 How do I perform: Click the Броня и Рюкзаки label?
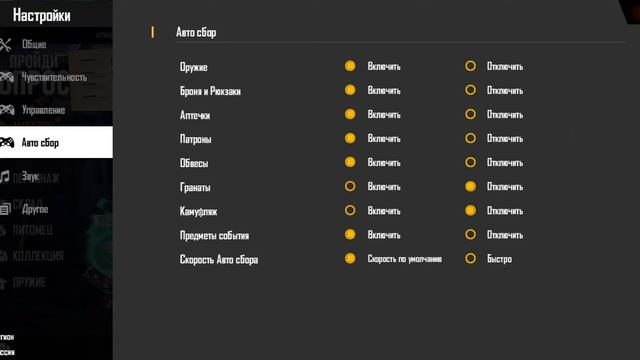click(x=210, y=91)
